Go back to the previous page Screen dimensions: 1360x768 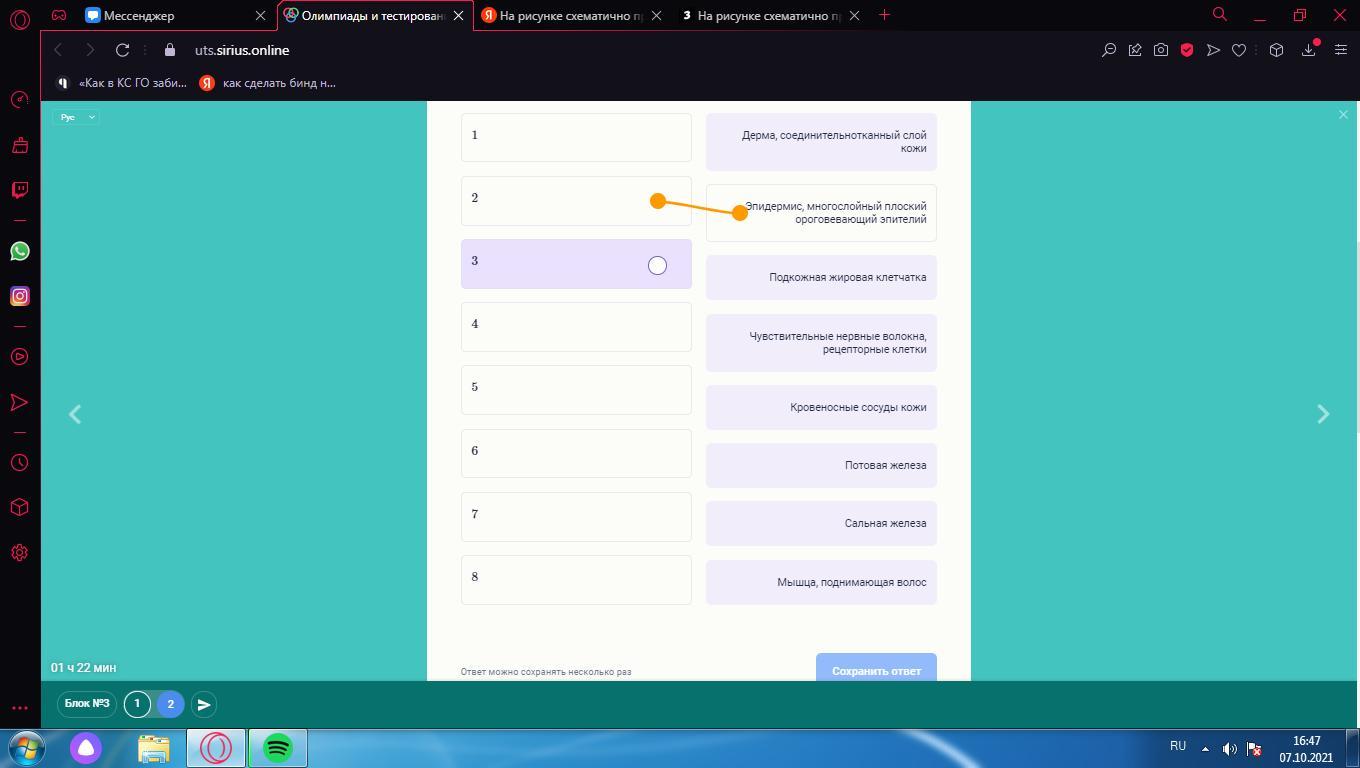58,50
